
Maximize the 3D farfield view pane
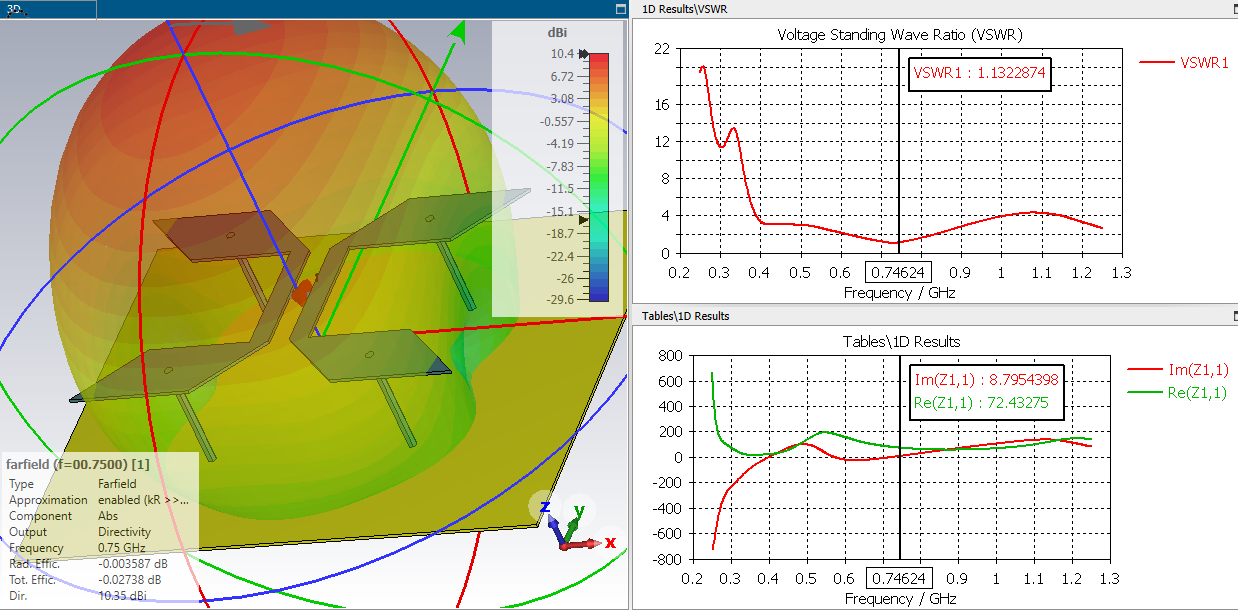click(621, 9)
